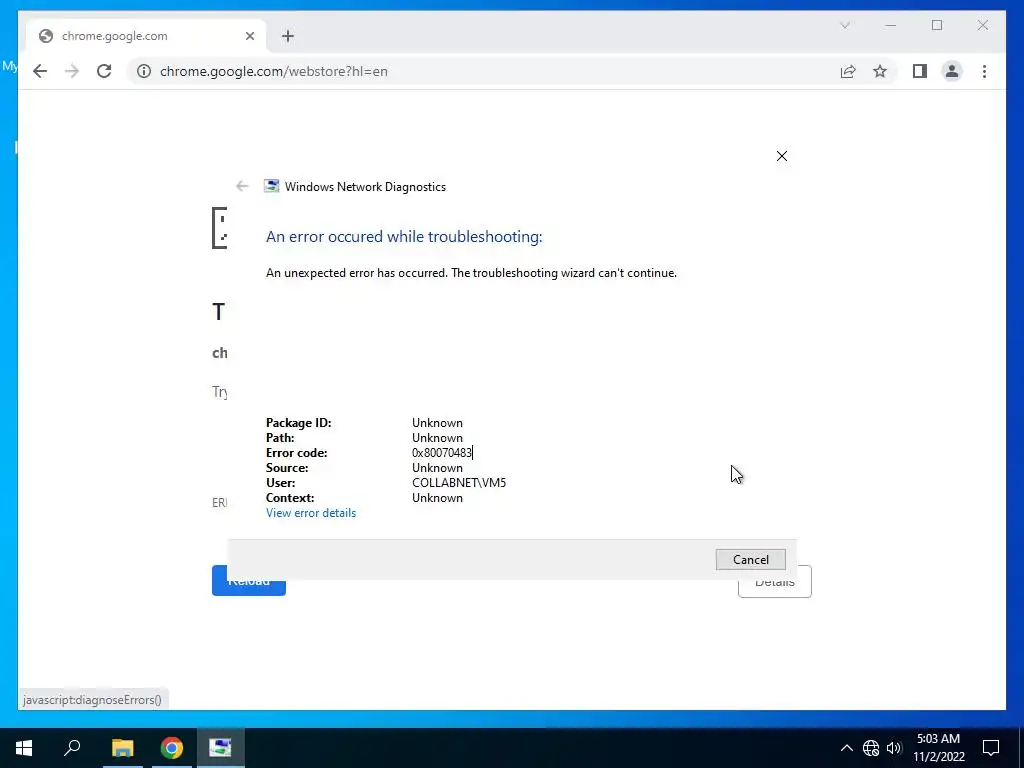Open the network status tray icon
The width and height of the screenshot is (1024, 768).
tap(871, 748)
